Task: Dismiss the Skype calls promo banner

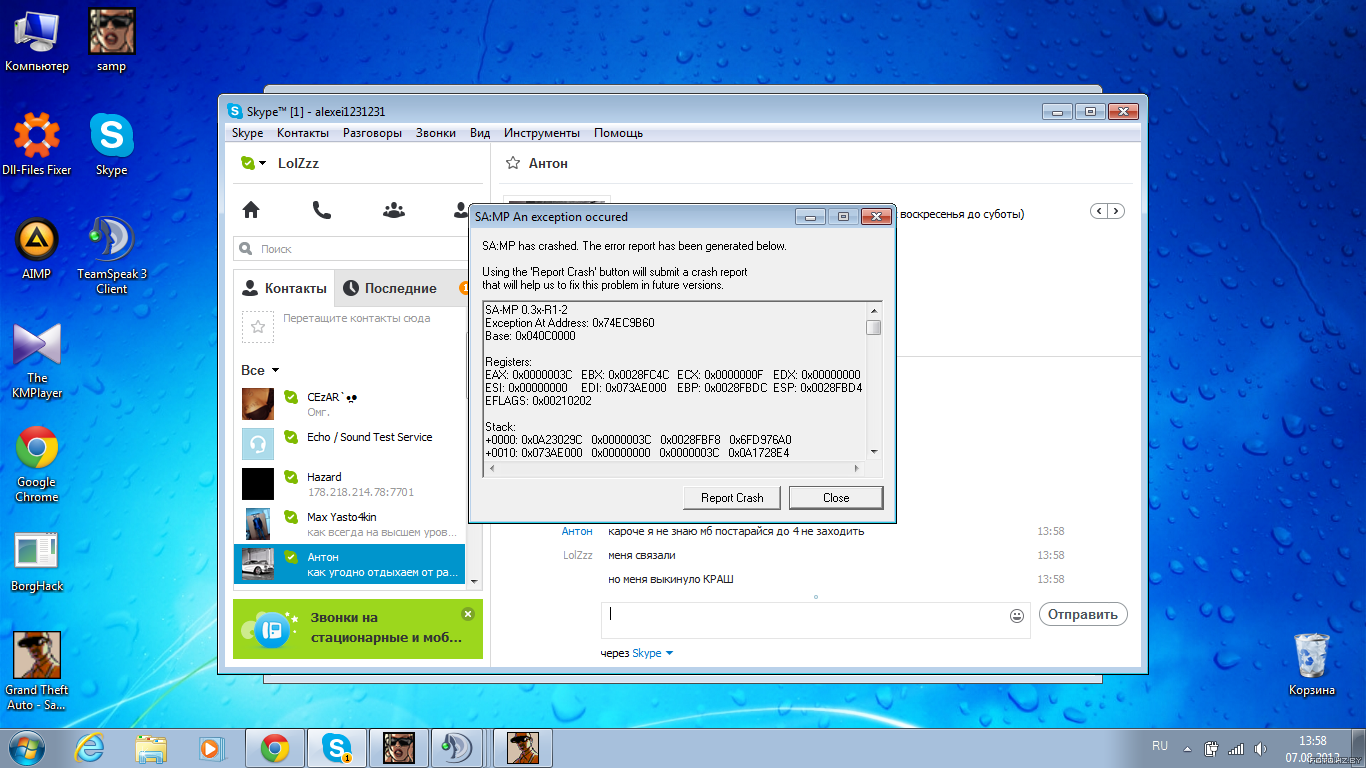Action: click(468, 613)
